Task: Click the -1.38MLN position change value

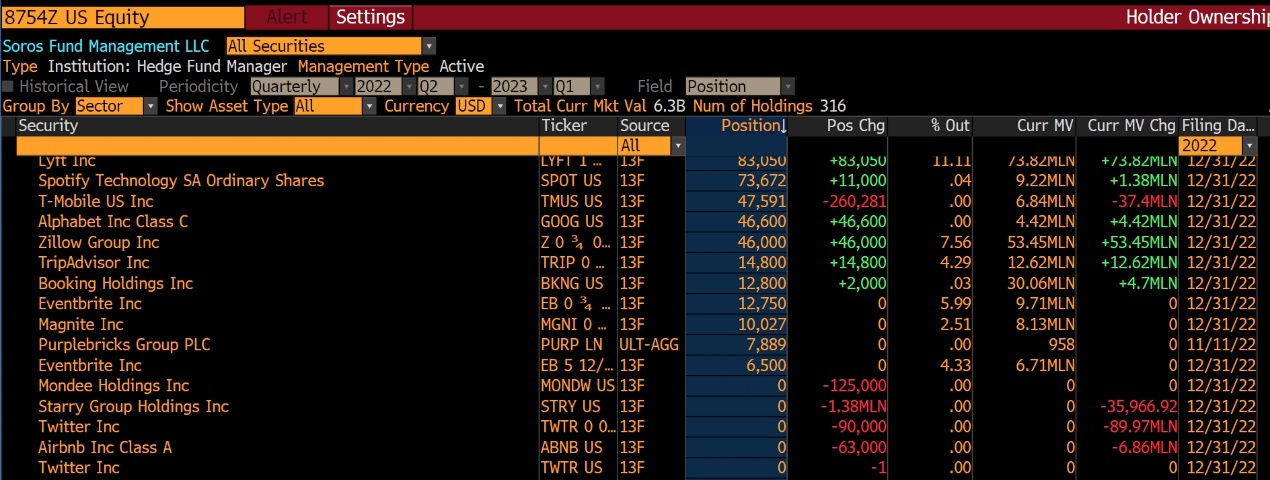Action: pyautogui.click(x=852, y=406)
